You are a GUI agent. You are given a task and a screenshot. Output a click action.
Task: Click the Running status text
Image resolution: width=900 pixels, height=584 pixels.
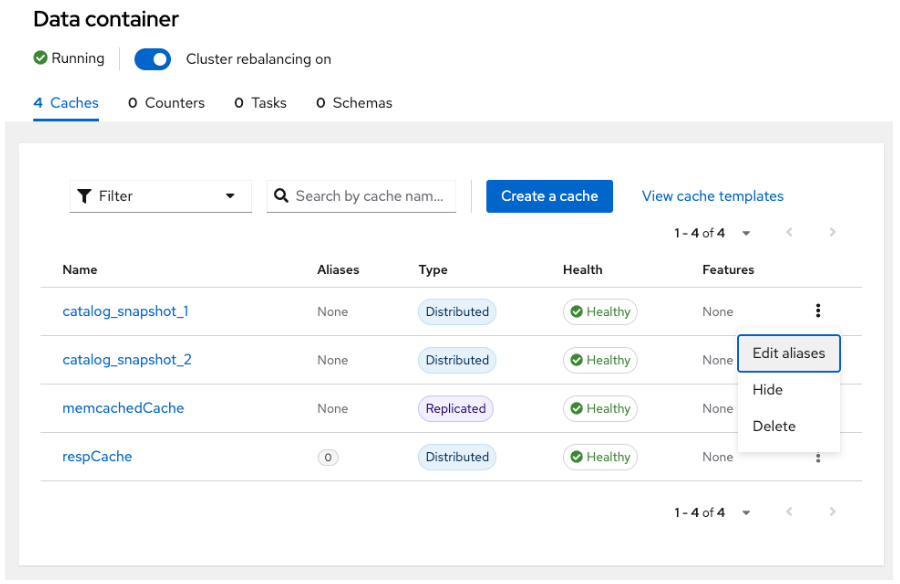[x=78, y=59]
